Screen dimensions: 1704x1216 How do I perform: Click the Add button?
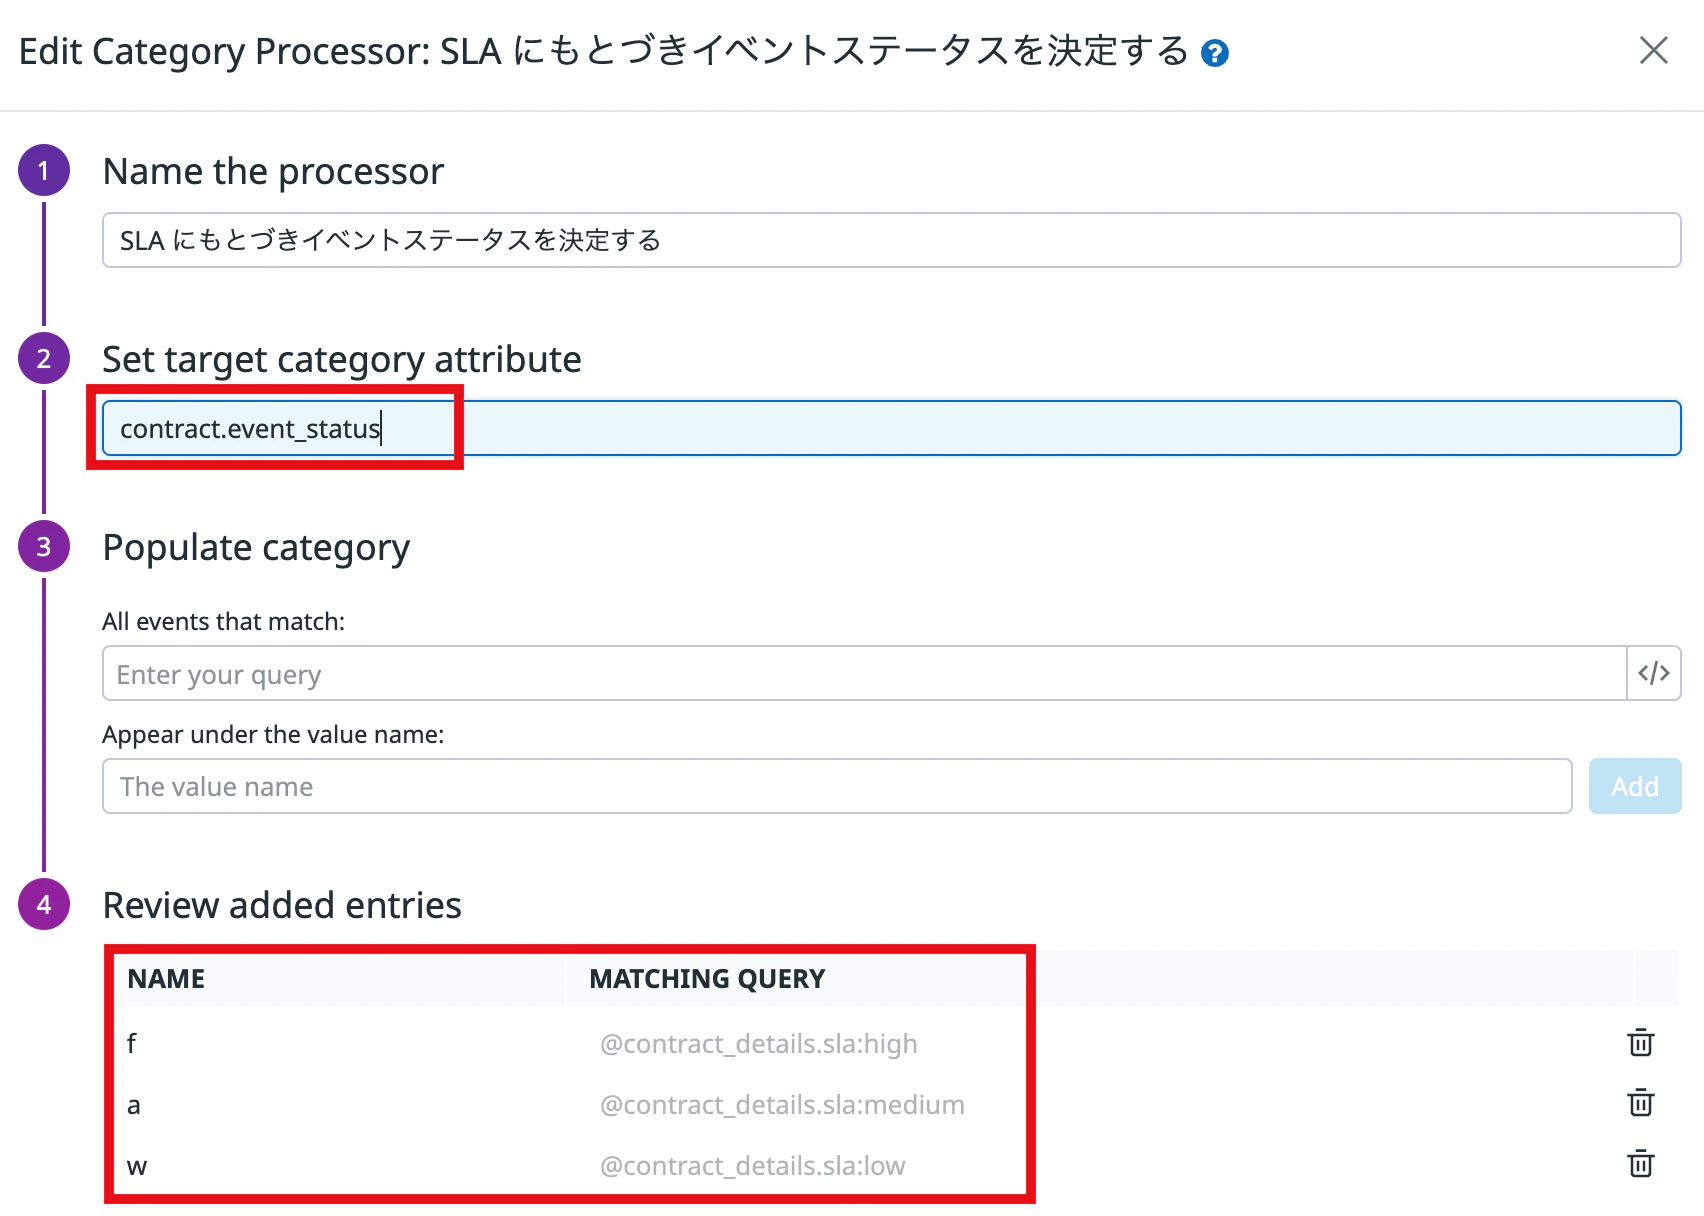(1635, 786)
